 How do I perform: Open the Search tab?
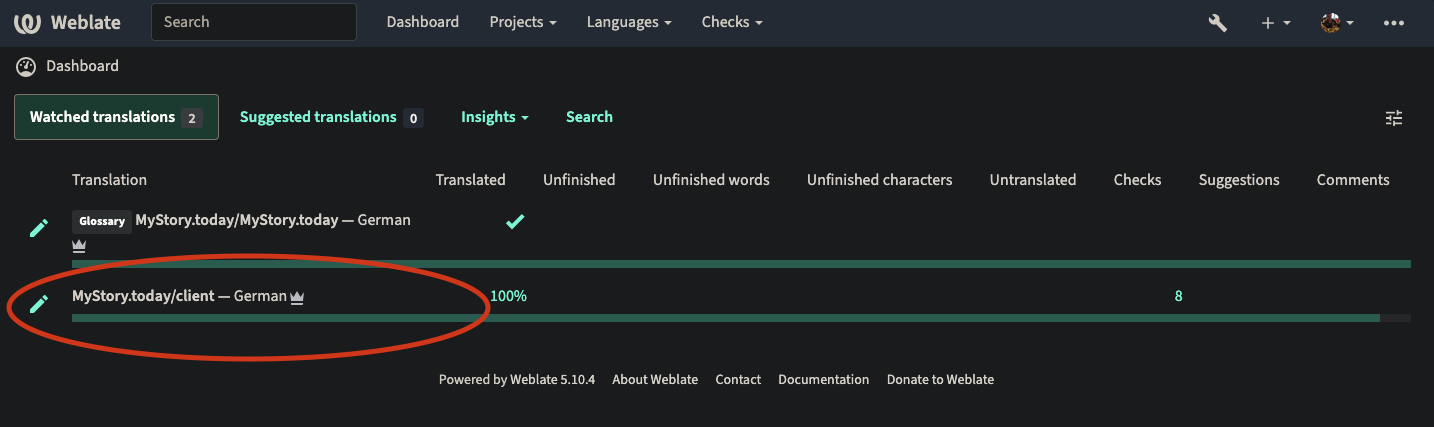(589, 117)
